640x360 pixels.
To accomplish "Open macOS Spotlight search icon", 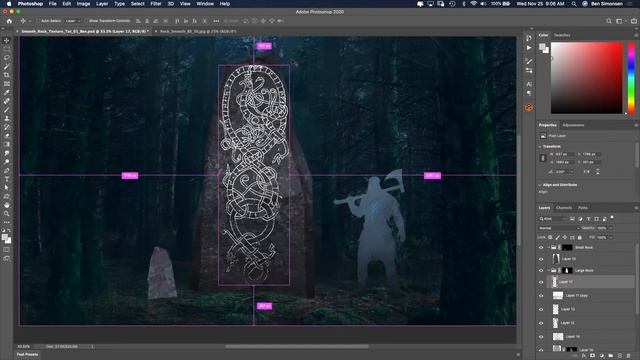I will 574,4.
